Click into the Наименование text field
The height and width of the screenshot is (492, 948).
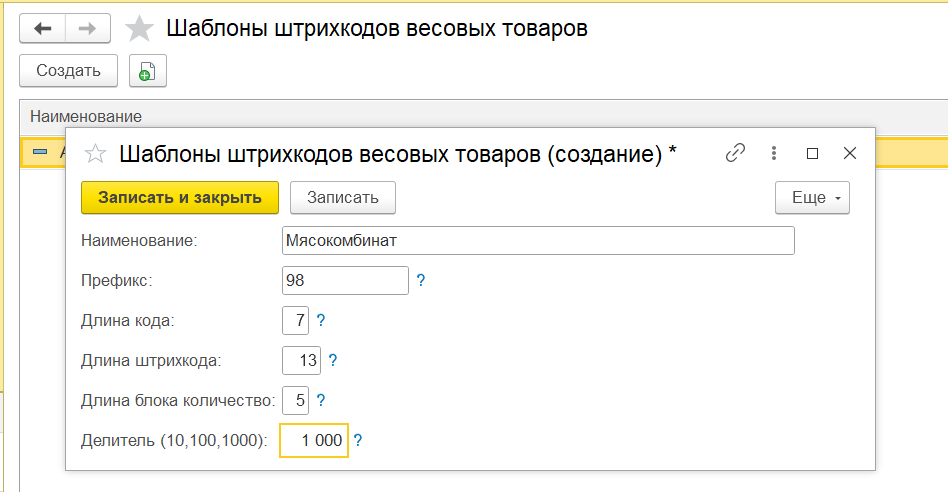click(x=538, y=241)
